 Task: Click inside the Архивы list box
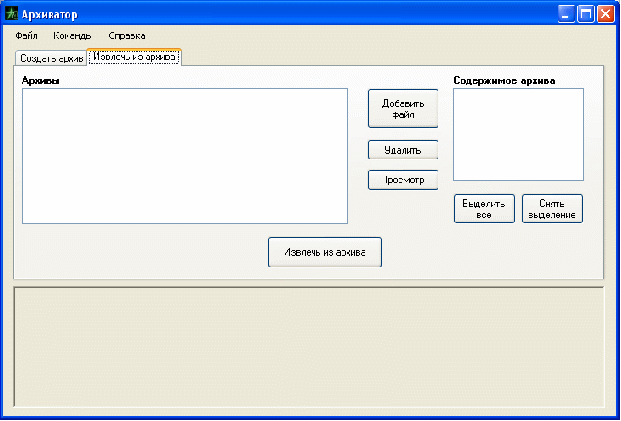coord(185,156)
